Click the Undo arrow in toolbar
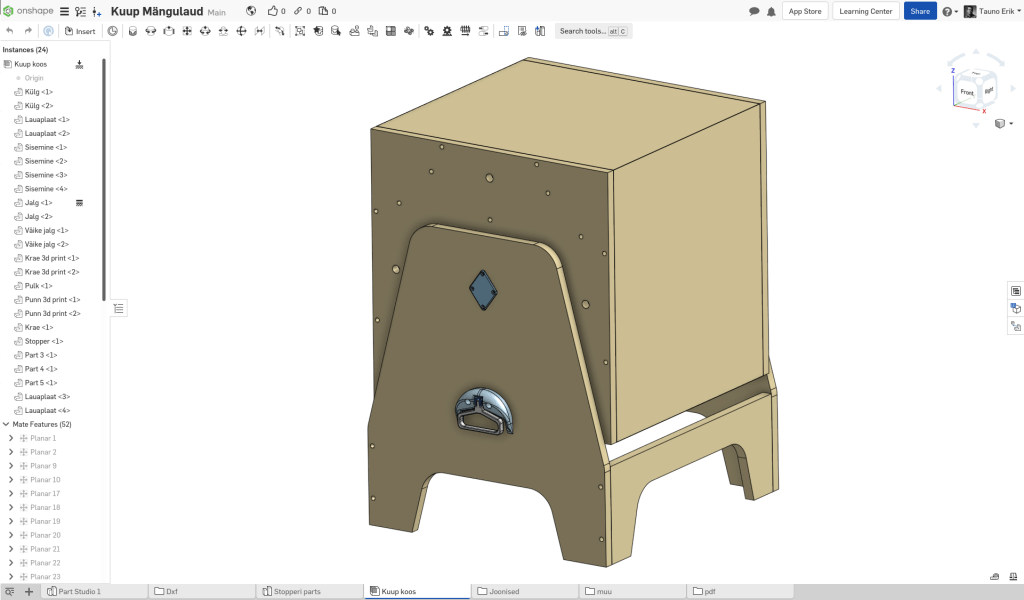Image resolution: width=1024 pixels, height=600 pixels. 10,31
